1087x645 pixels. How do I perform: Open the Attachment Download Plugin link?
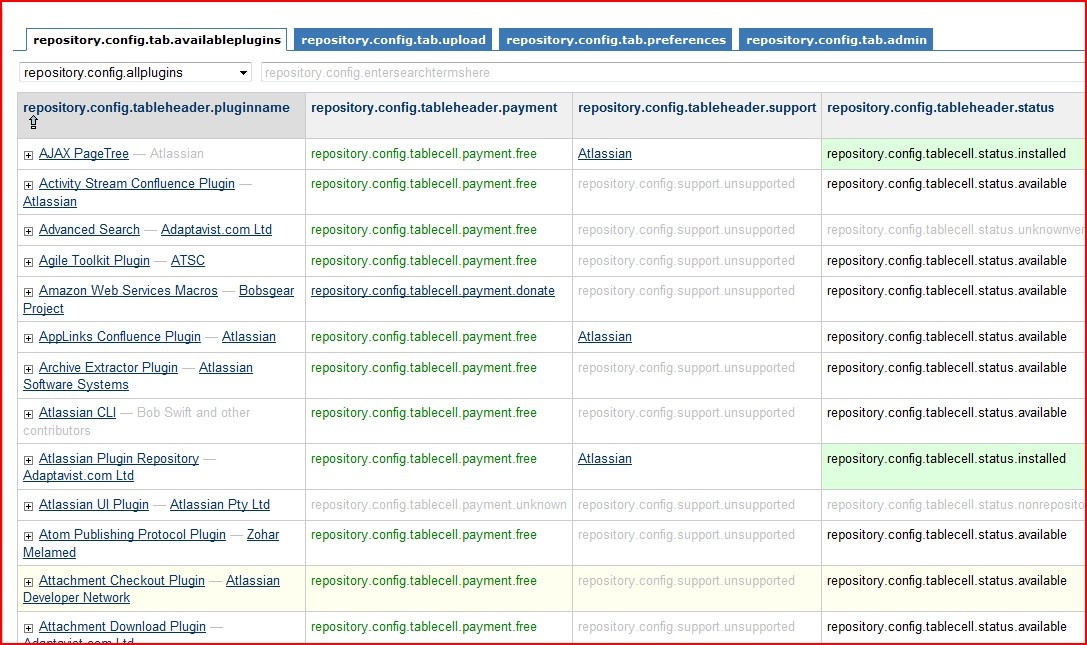pos(122,626)
